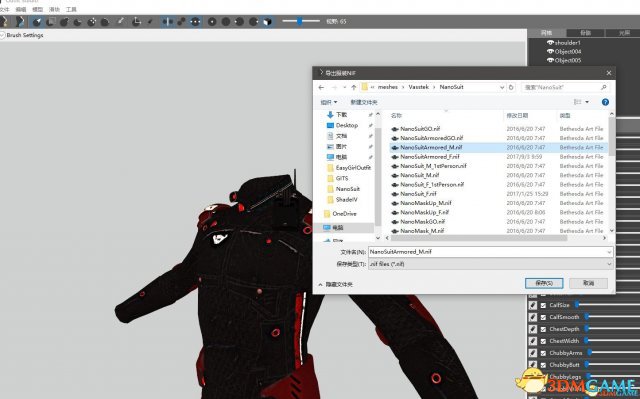The height and width of the screenshot is (399, 640).
Task: Toggle the cube view mode icon
Action: [267, 22]
